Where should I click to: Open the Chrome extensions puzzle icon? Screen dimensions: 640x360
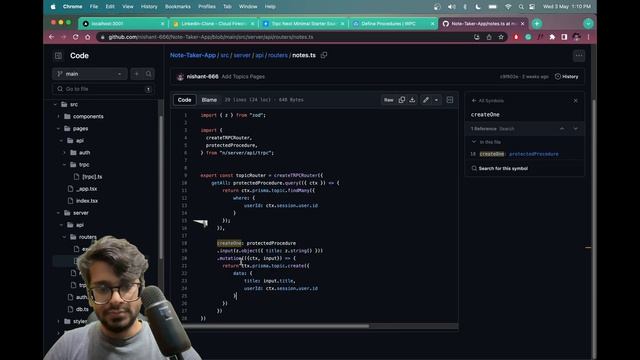(x=552, y=37)
